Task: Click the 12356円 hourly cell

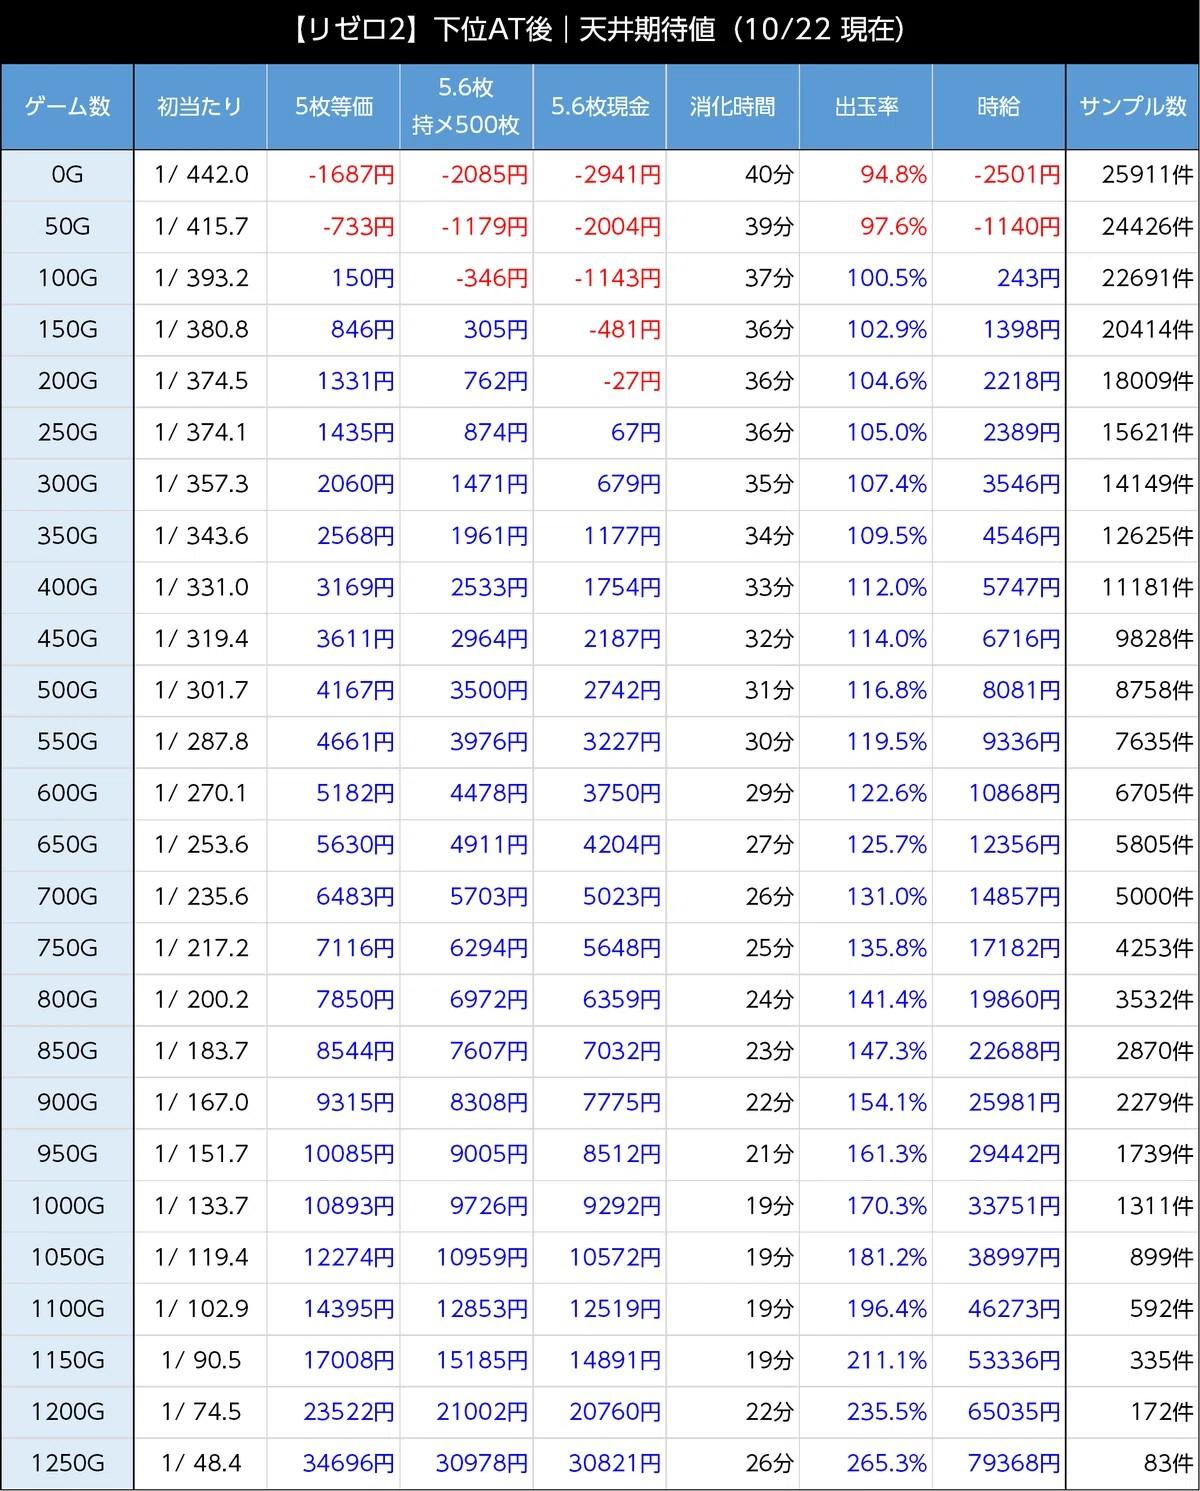Action: tap(999, 845)
